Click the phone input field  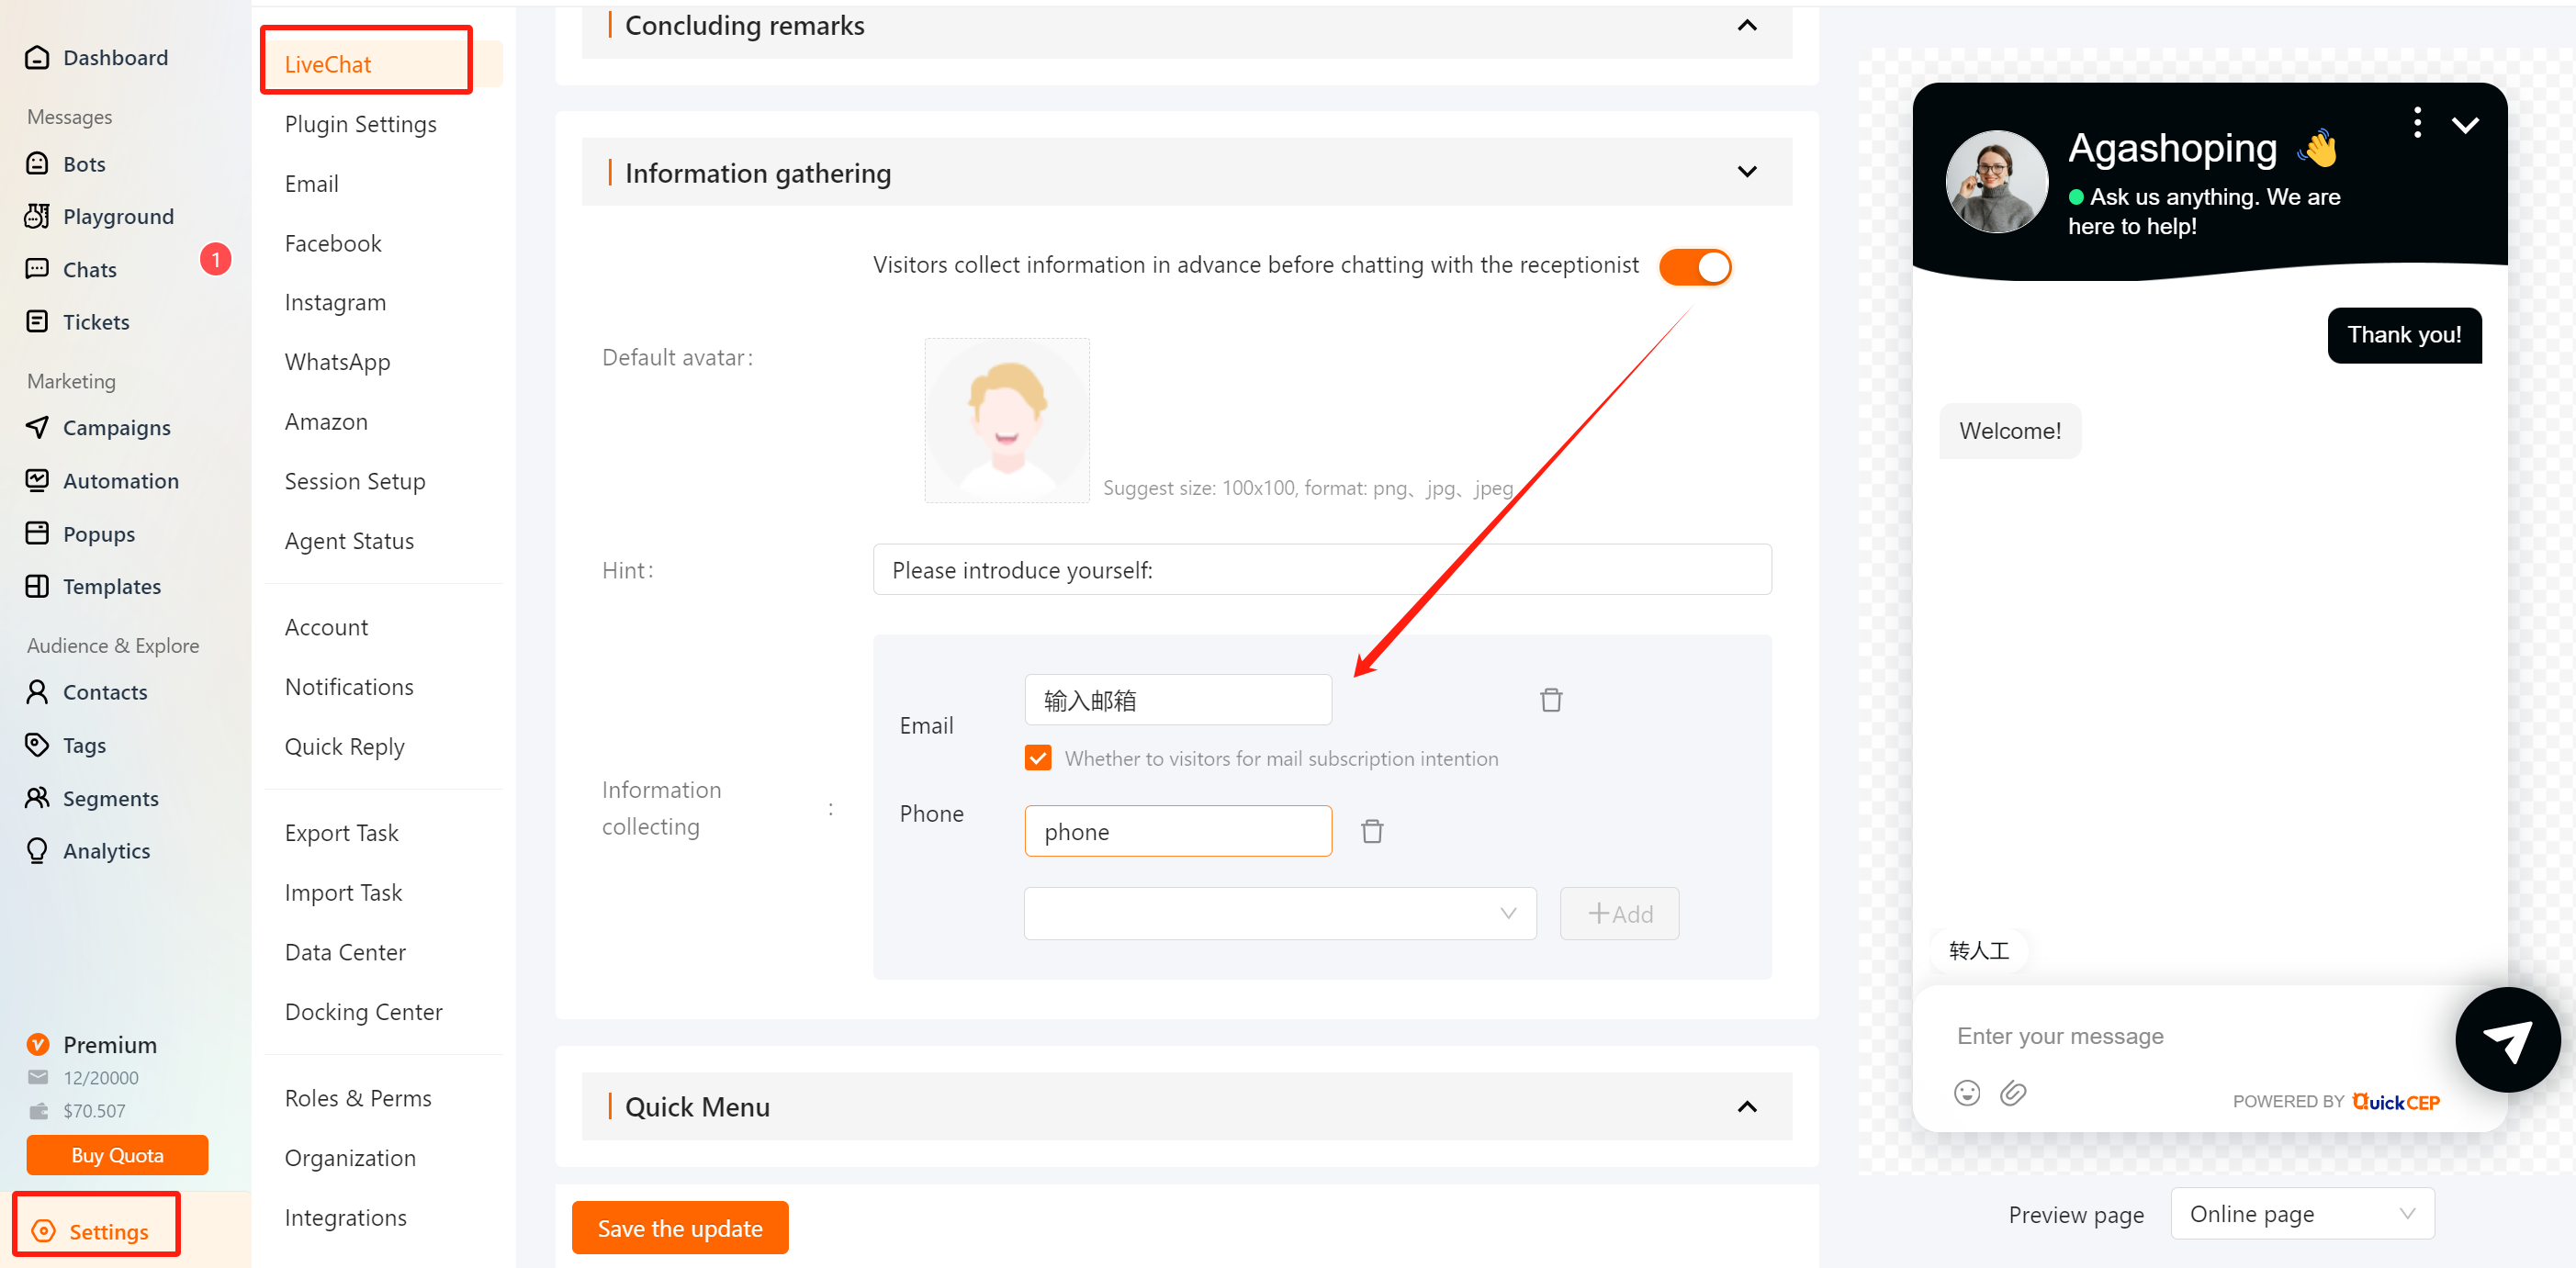tap(1178, 831)
